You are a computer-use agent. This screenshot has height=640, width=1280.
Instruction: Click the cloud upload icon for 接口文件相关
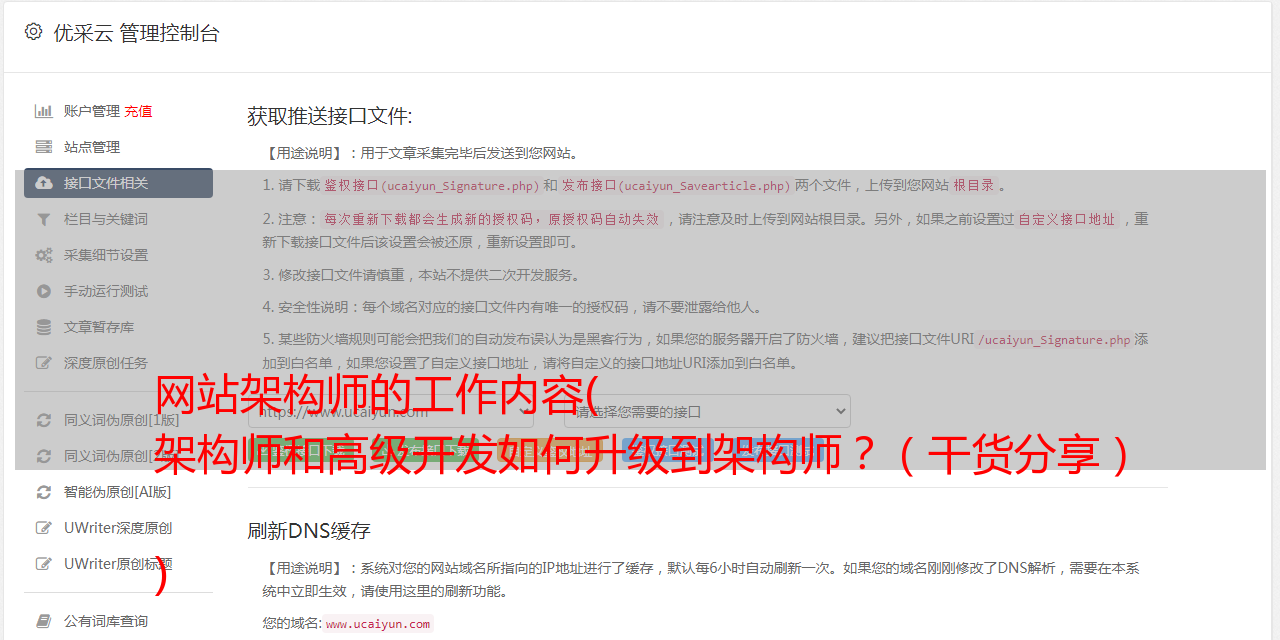[44, 183]
